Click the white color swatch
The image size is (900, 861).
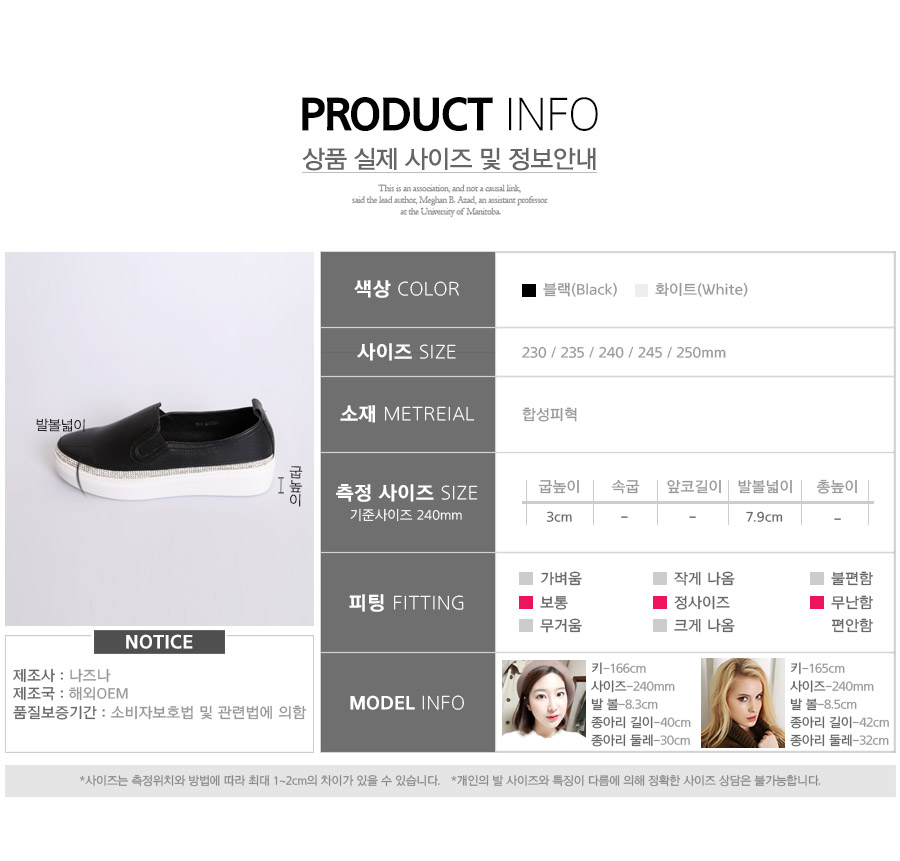tap(641, 290)
